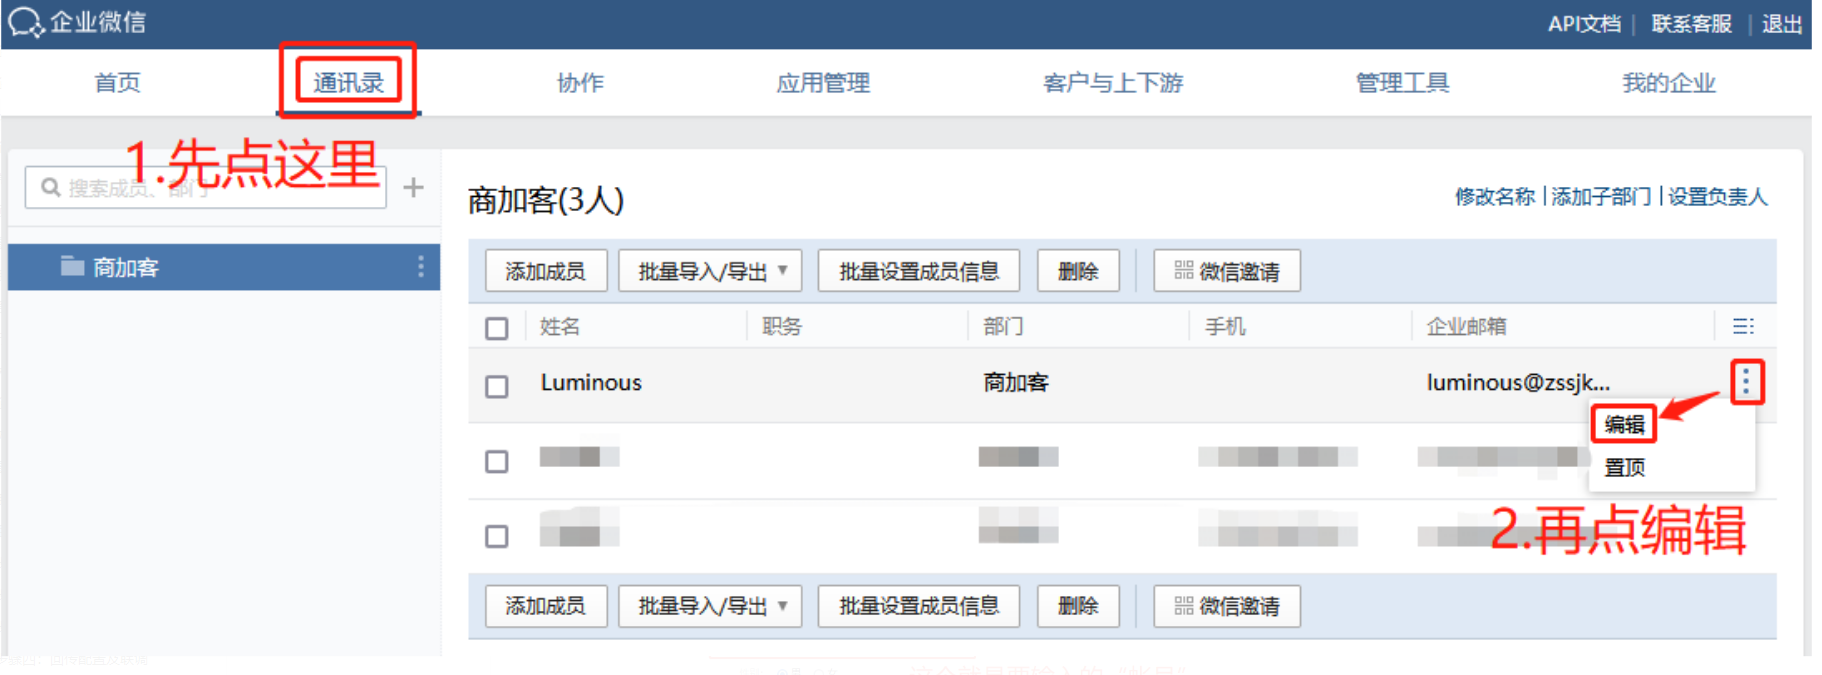Open the bottom 批量导入/导出 dropdown
The height and width of the screenshot is (675, 1822).
click(710, 606)
